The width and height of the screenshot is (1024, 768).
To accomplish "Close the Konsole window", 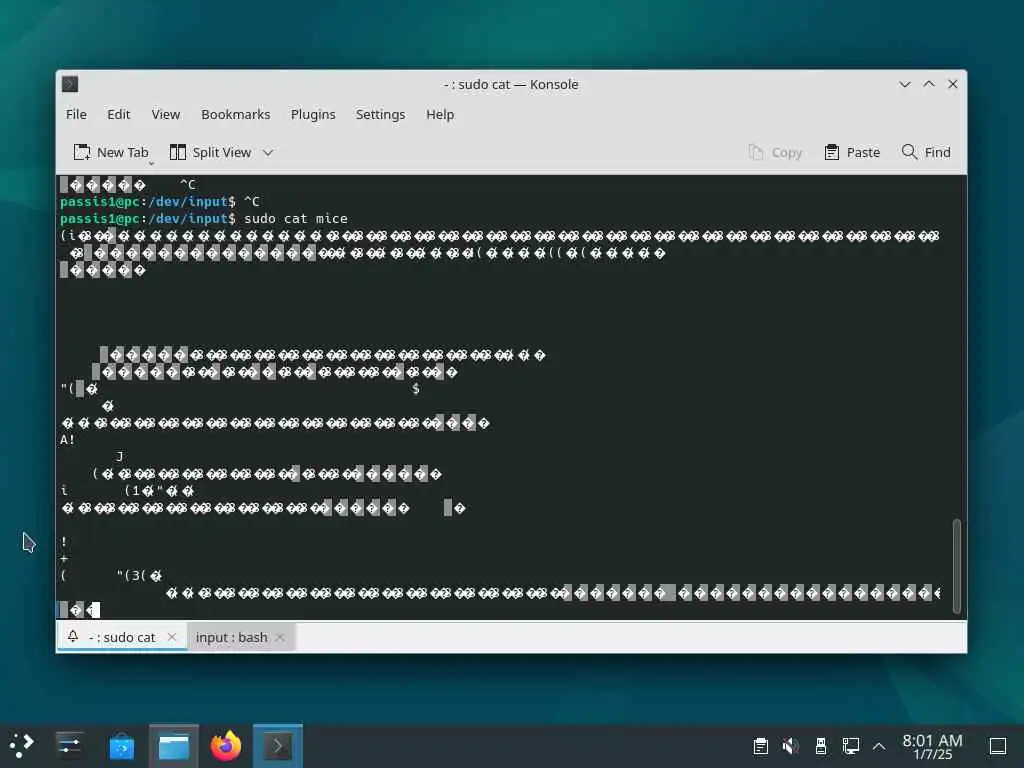I will pyautogui.click(x=953, y=84).
